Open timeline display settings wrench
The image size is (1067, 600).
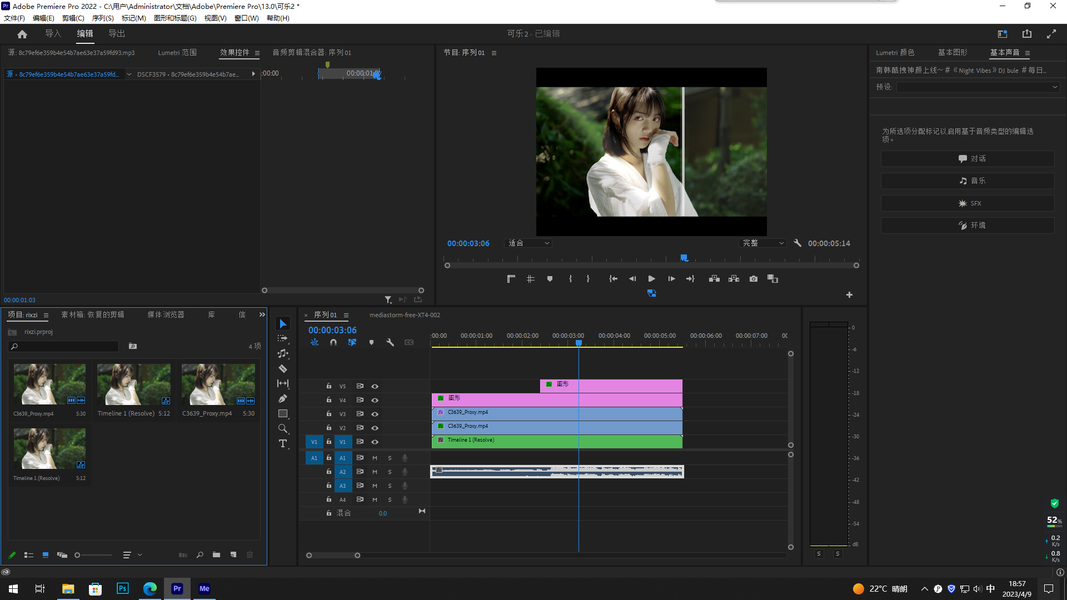coord(391,342)
